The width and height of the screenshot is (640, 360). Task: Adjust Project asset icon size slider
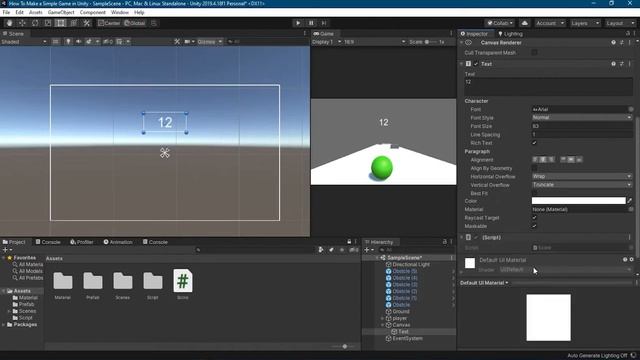click(x=344, y=346)
